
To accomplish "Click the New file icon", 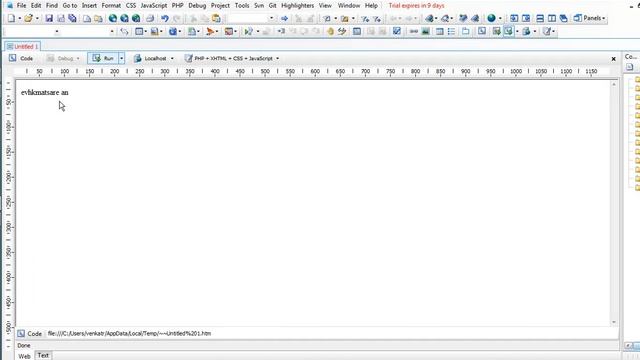I will tap(11, 18).
